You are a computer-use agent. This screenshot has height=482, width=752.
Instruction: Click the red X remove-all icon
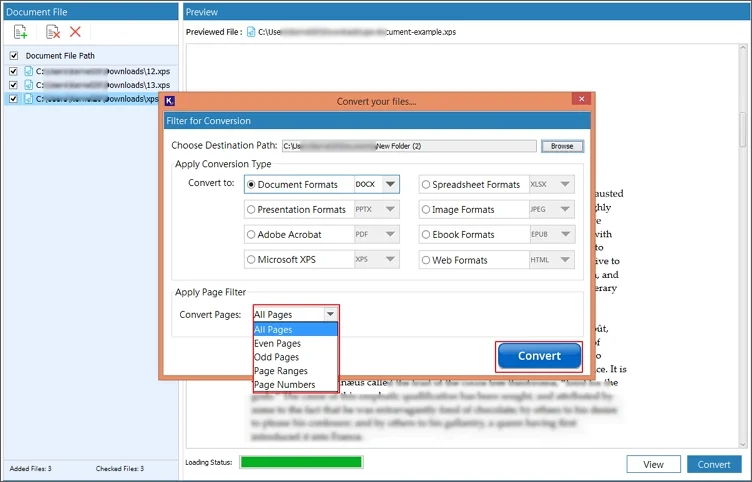(x=75, y=32)
